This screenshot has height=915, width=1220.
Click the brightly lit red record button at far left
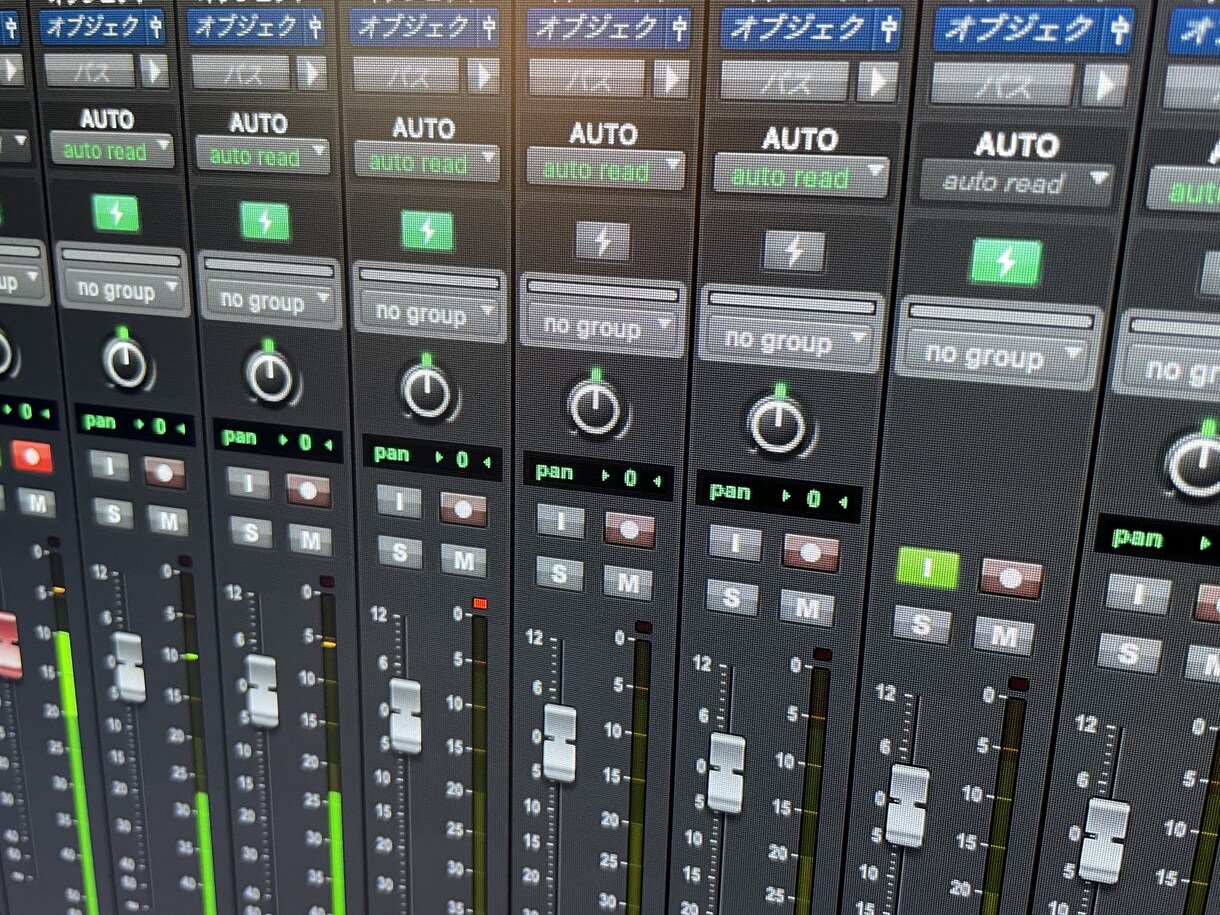click(x=33, y=458)
